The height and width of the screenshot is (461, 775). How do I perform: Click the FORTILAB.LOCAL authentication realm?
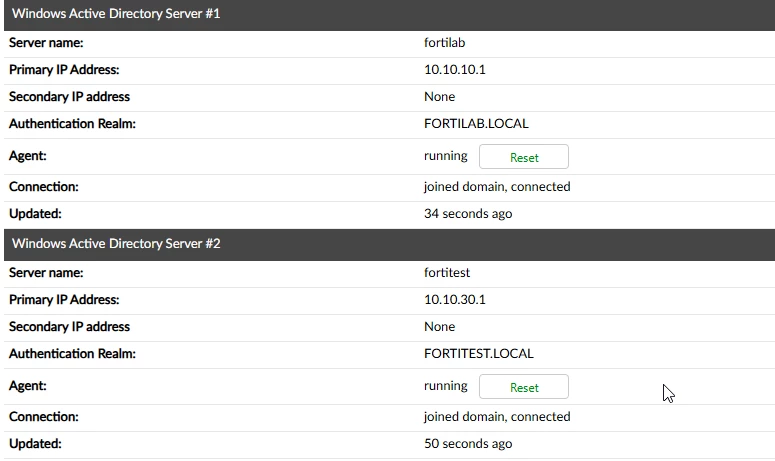click(x=476, y=123)
